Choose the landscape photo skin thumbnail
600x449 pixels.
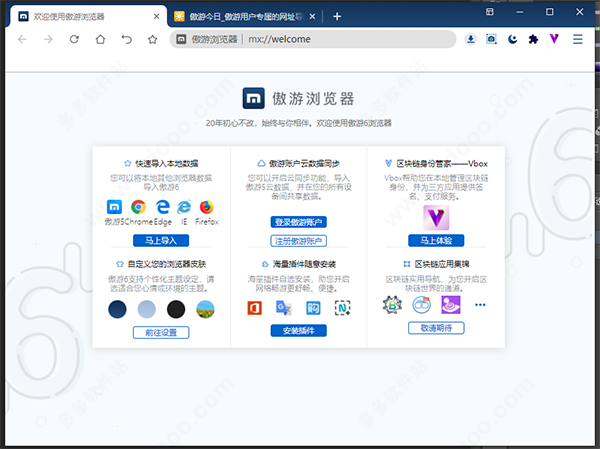pyautogui.click(x=205, y=309)
